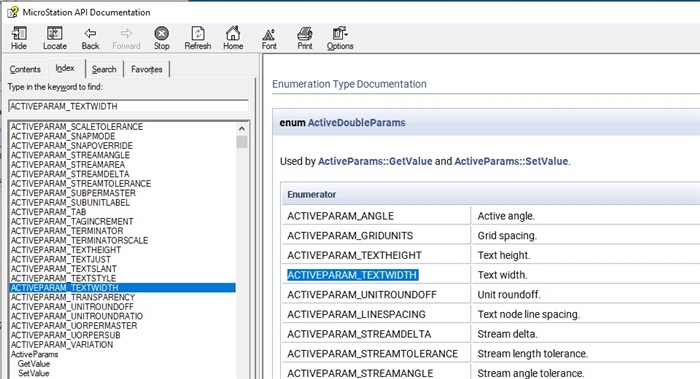This screenshot has height=379, width=700.
Task: Click 'Enumeration Type Documentation' heading
Action: pos(349,84)
